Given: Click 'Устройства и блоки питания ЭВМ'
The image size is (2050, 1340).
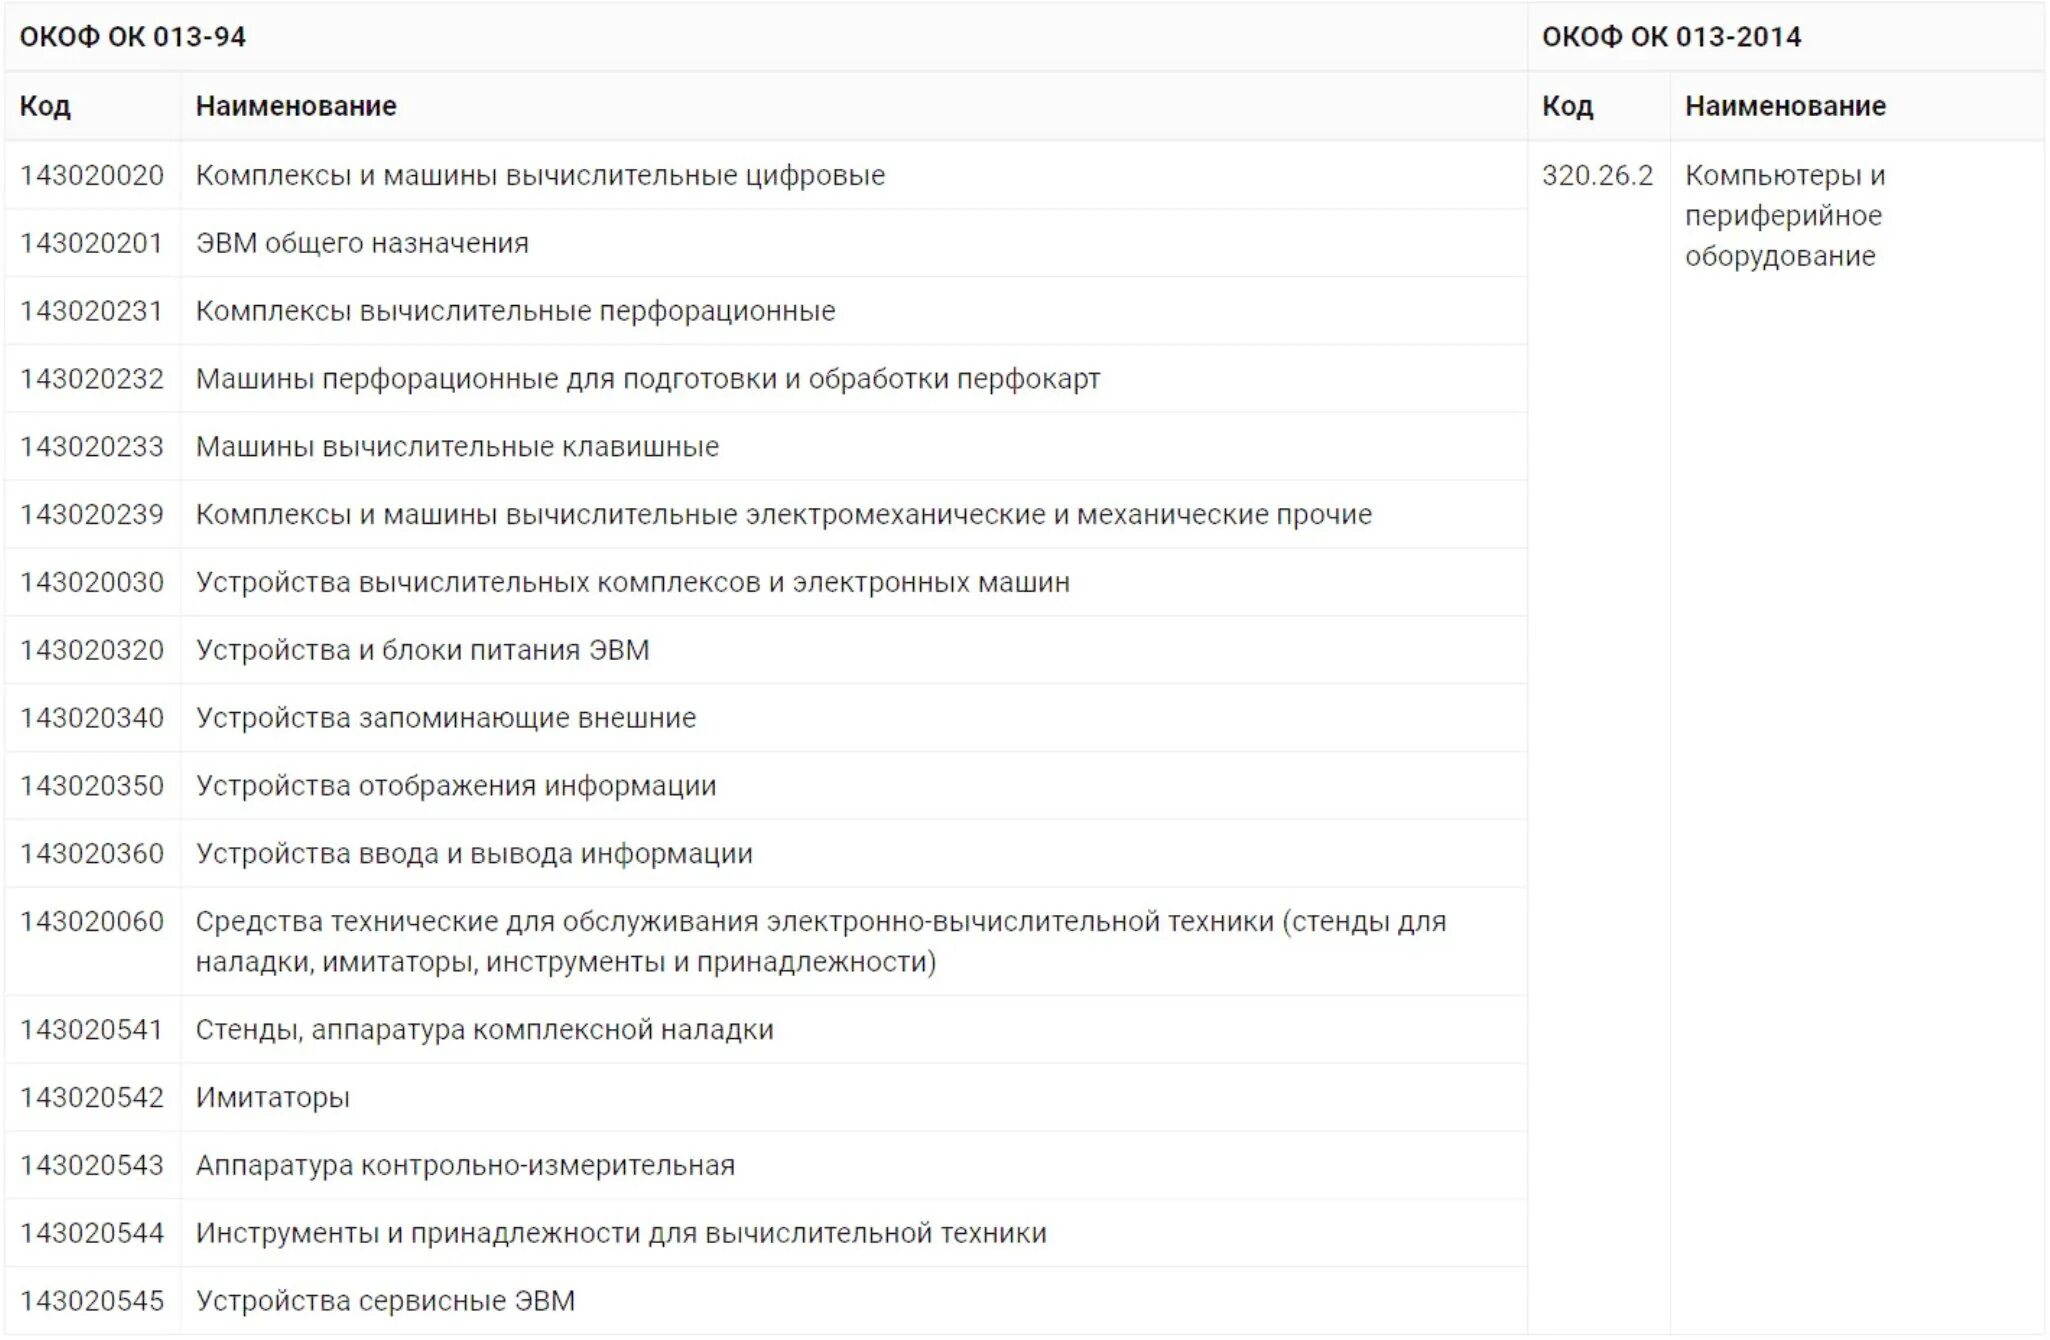Looking at the screenshot, I should pos(423,650).
